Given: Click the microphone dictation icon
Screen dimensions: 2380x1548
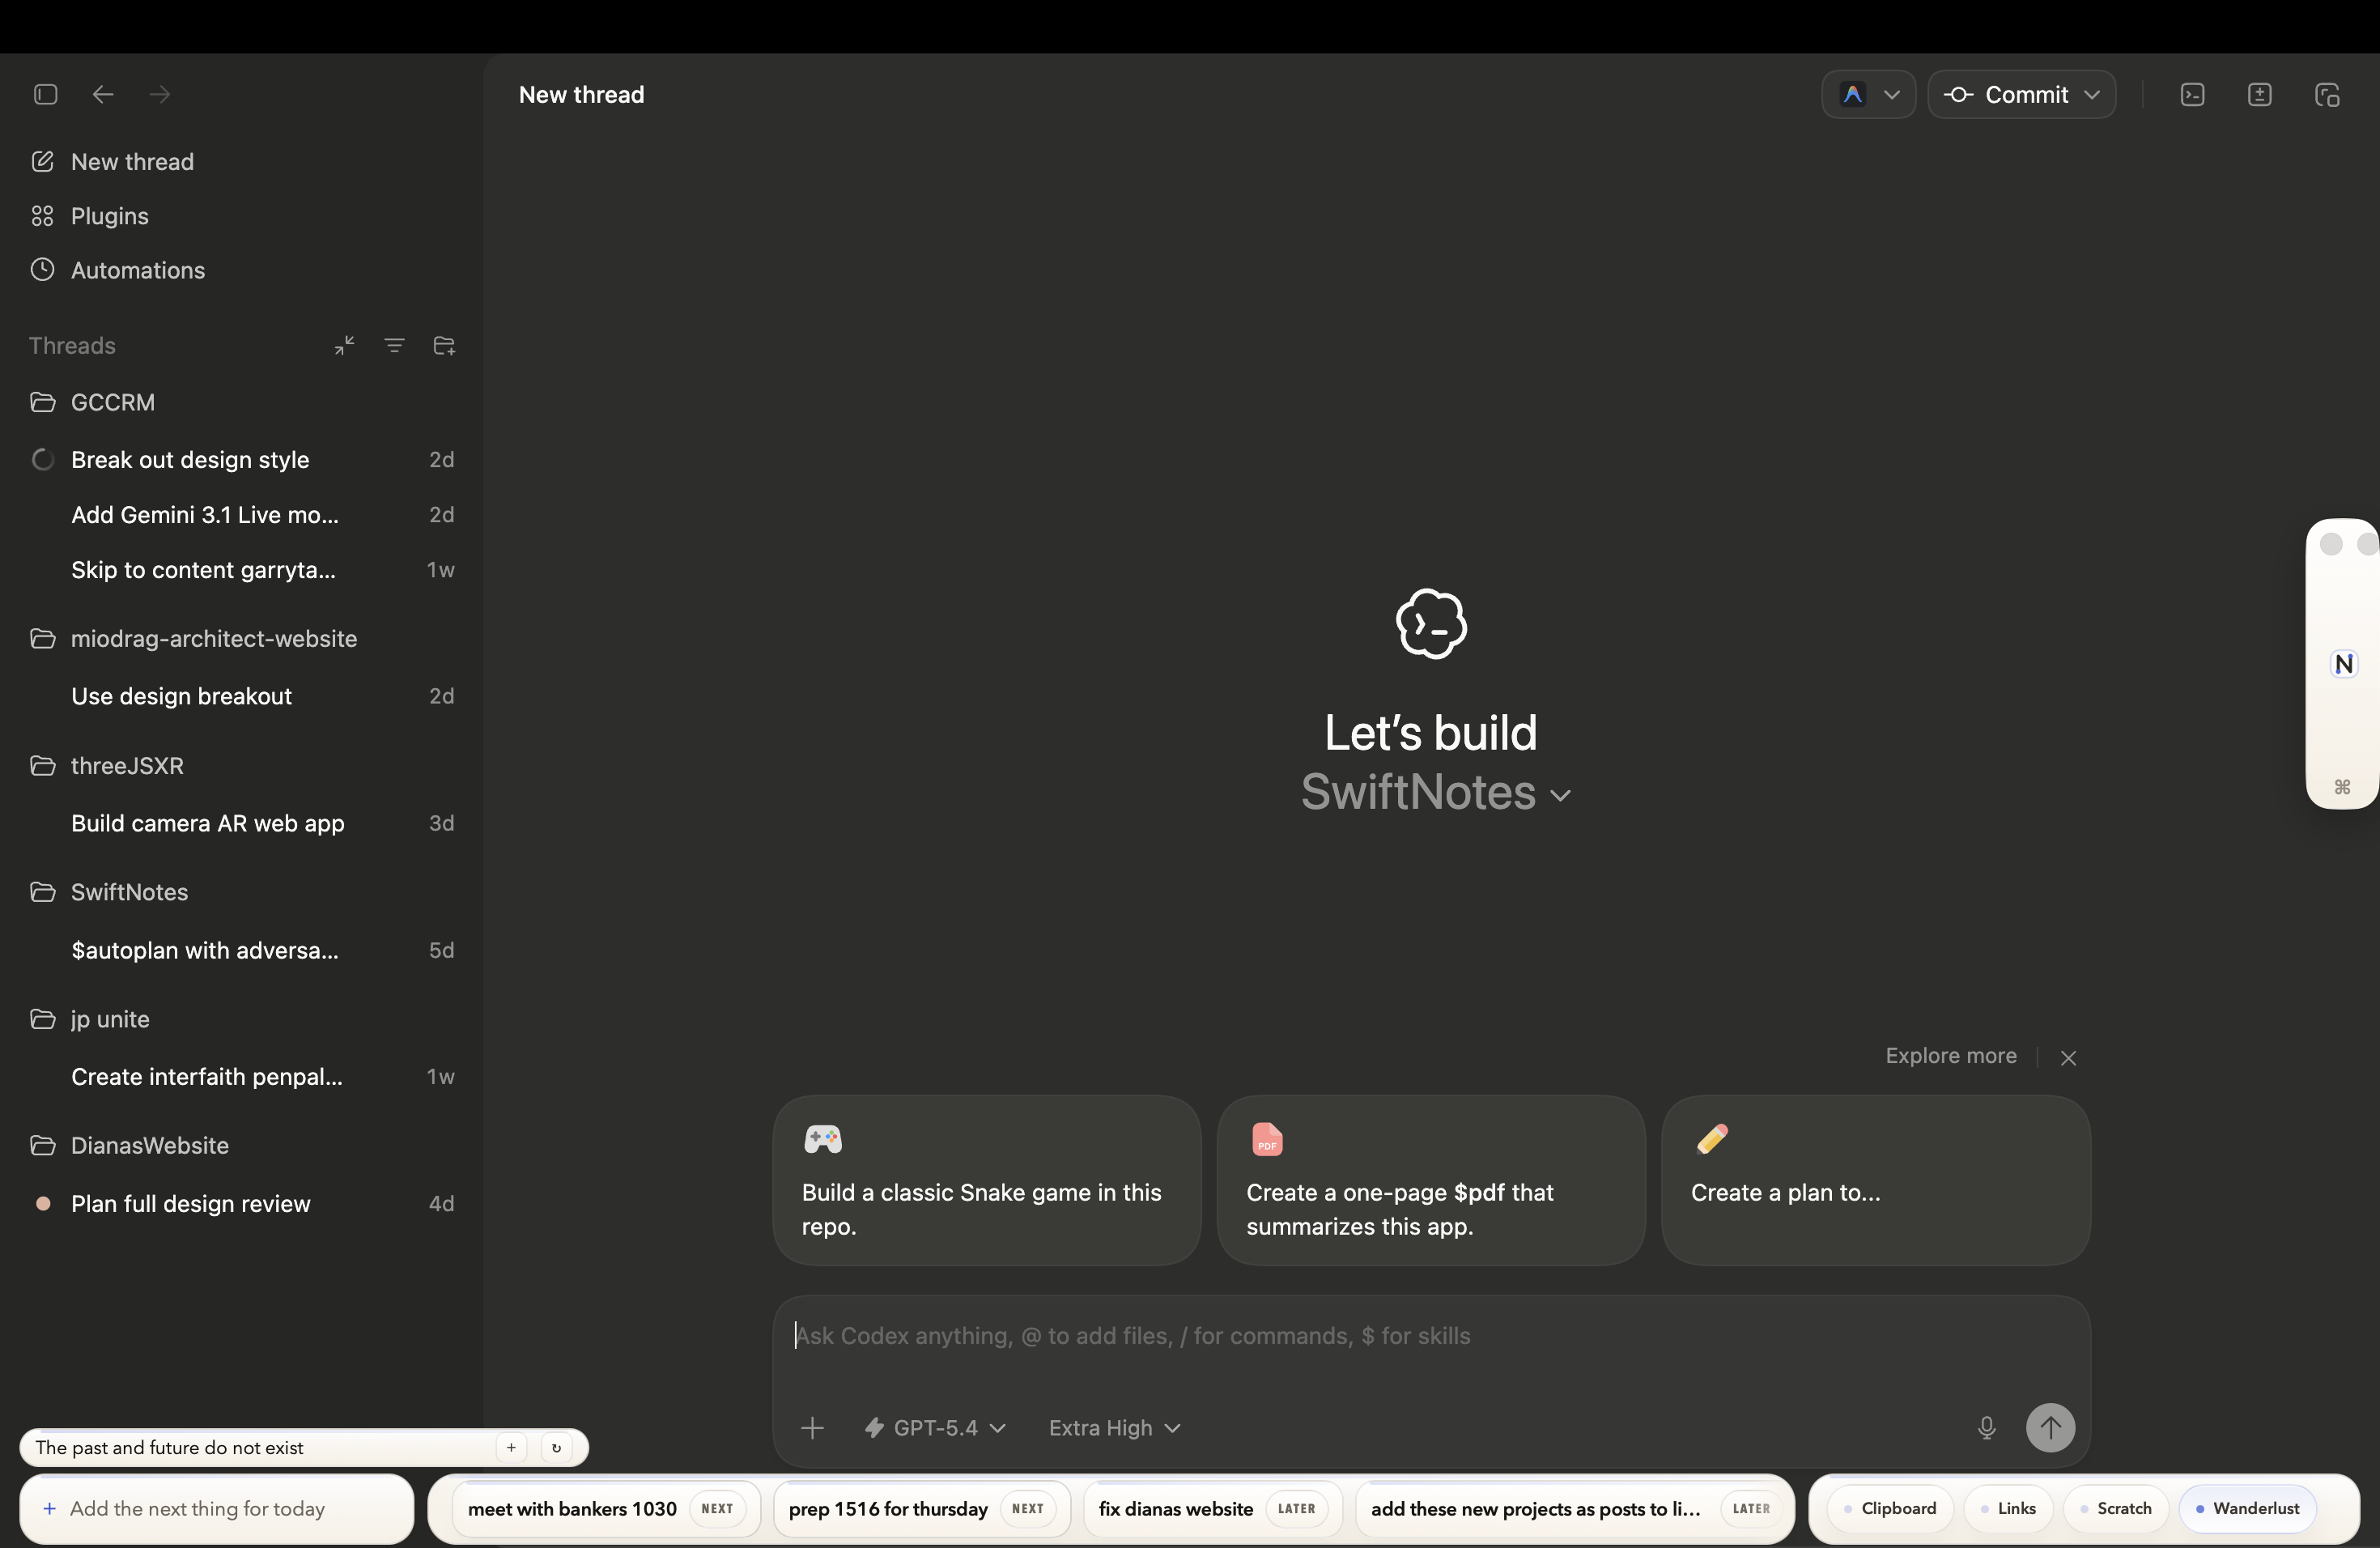Looking at the screenshot, I should point(1986,1427).
